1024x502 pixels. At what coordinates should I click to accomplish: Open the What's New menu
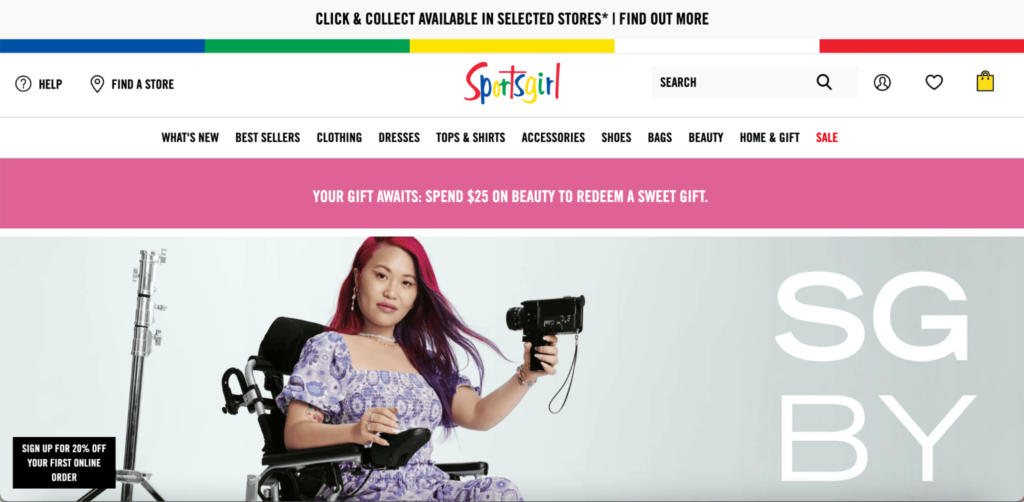[x=190, y=138]
